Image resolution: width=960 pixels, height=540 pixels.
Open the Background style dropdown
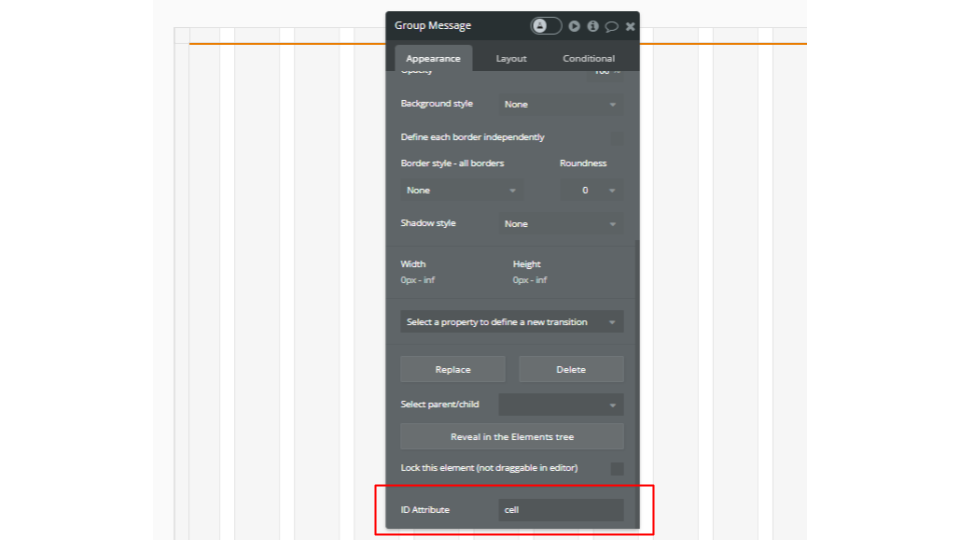click(x=561, y=104)
